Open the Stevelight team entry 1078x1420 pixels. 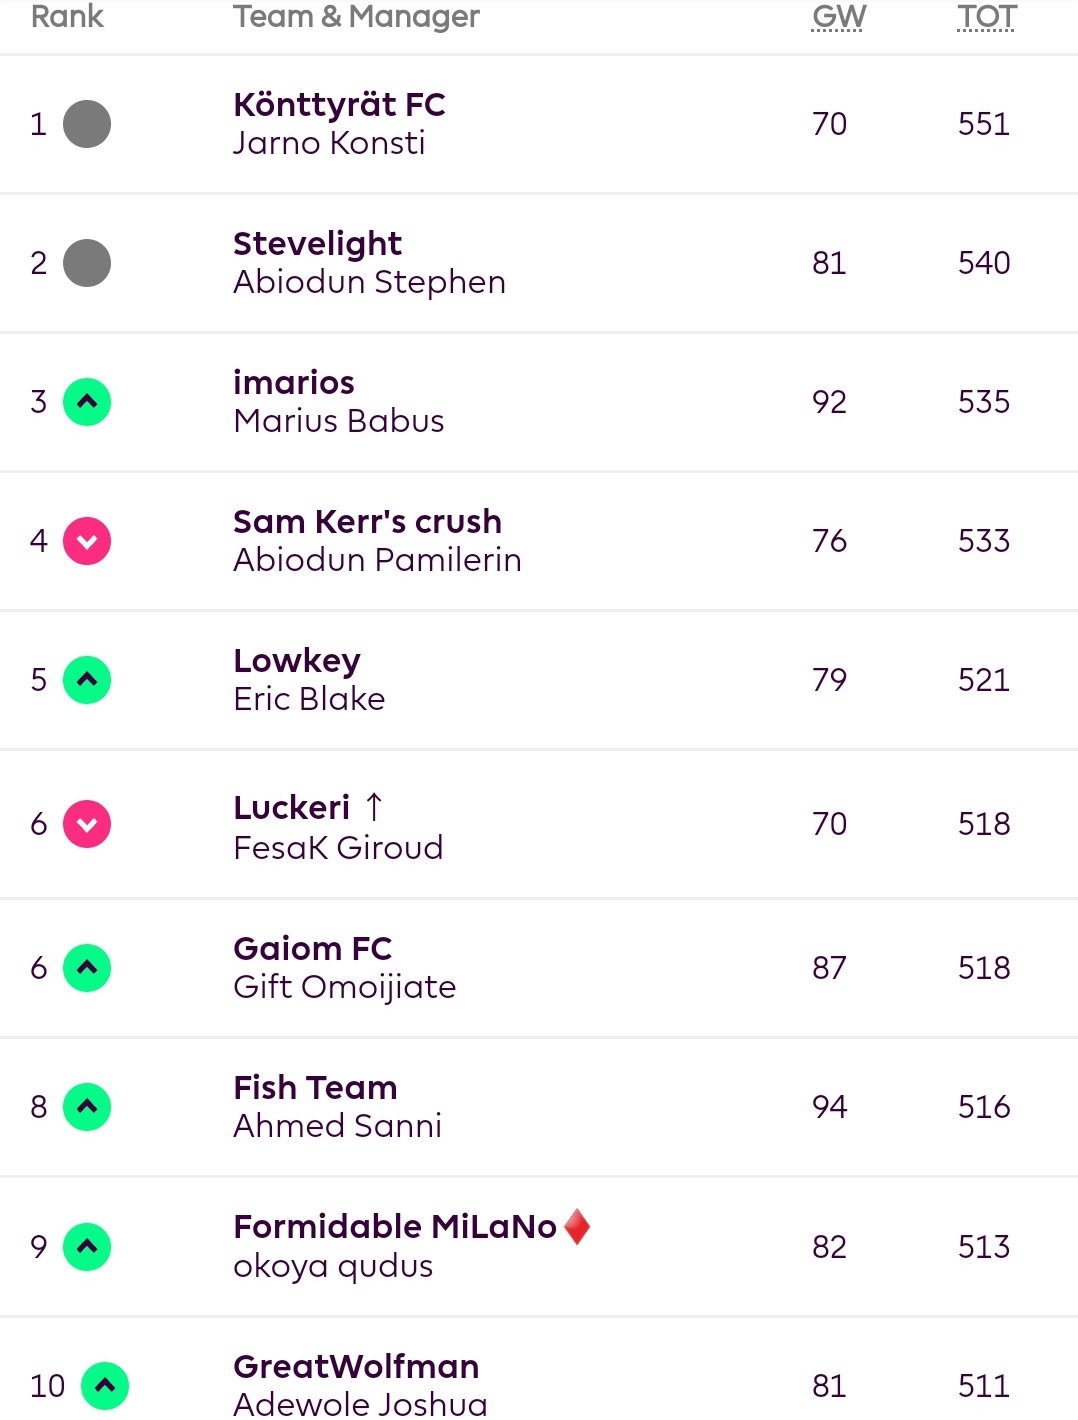(x=317, y=244)
